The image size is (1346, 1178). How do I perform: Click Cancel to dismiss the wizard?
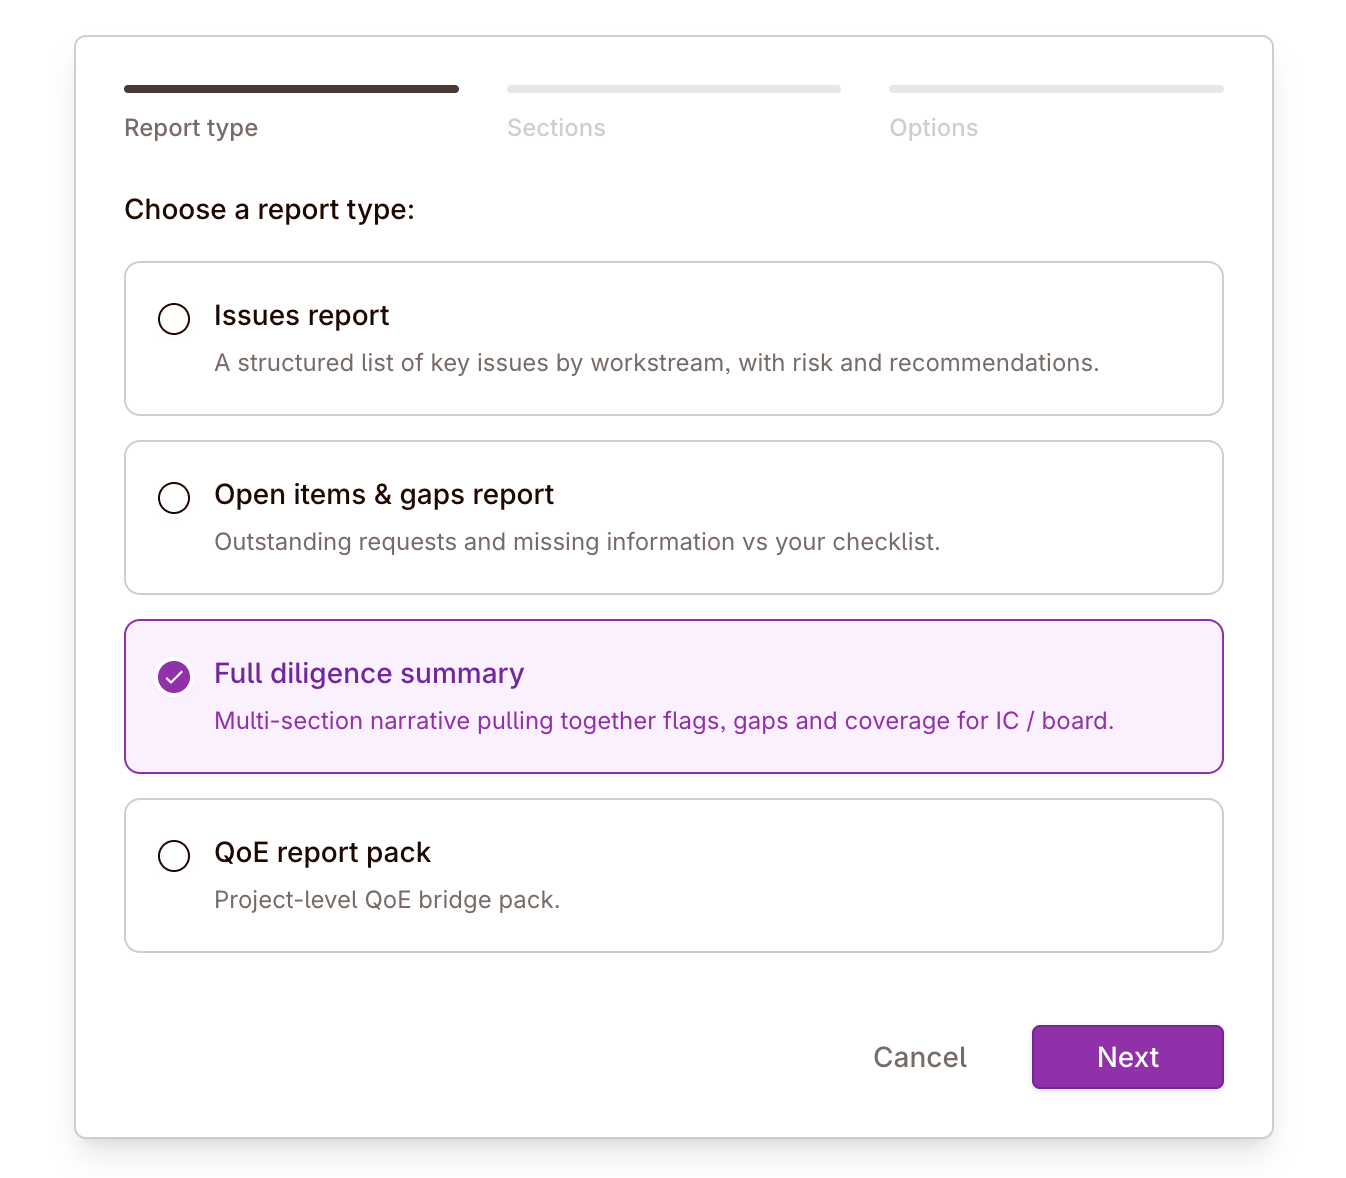[919, 1056]
